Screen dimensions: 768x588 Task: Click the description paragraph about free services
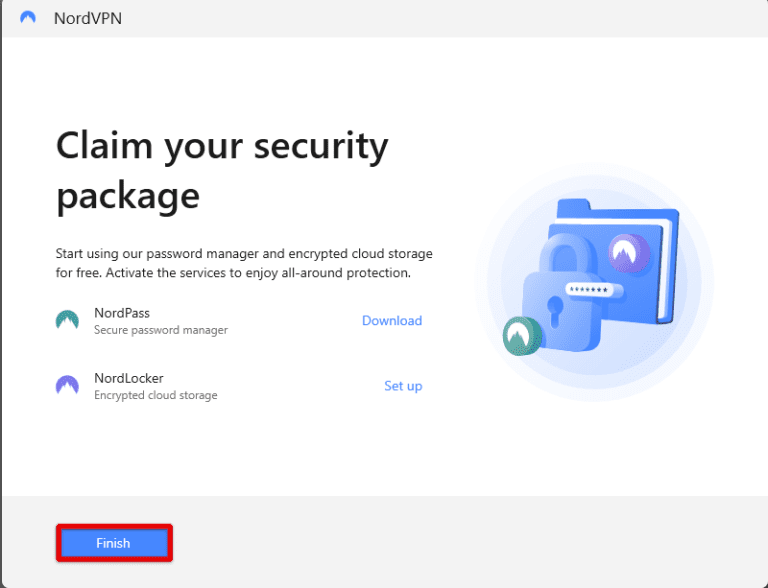point(244,263)
